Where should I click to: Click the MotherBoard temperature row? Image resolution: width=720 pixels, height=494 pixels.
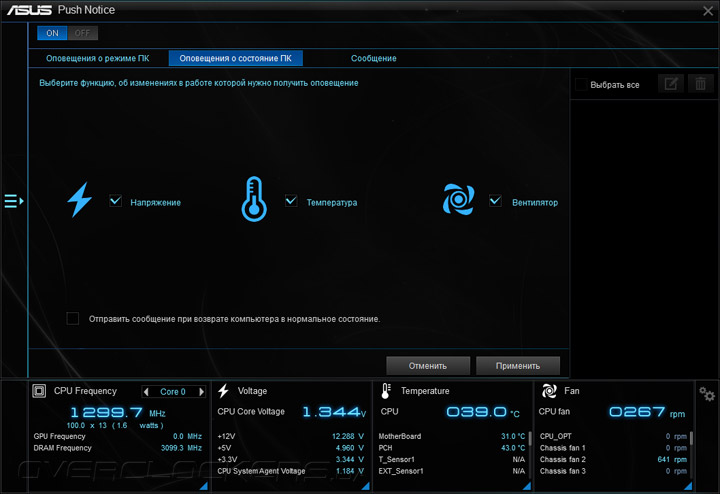pos(452,436)
